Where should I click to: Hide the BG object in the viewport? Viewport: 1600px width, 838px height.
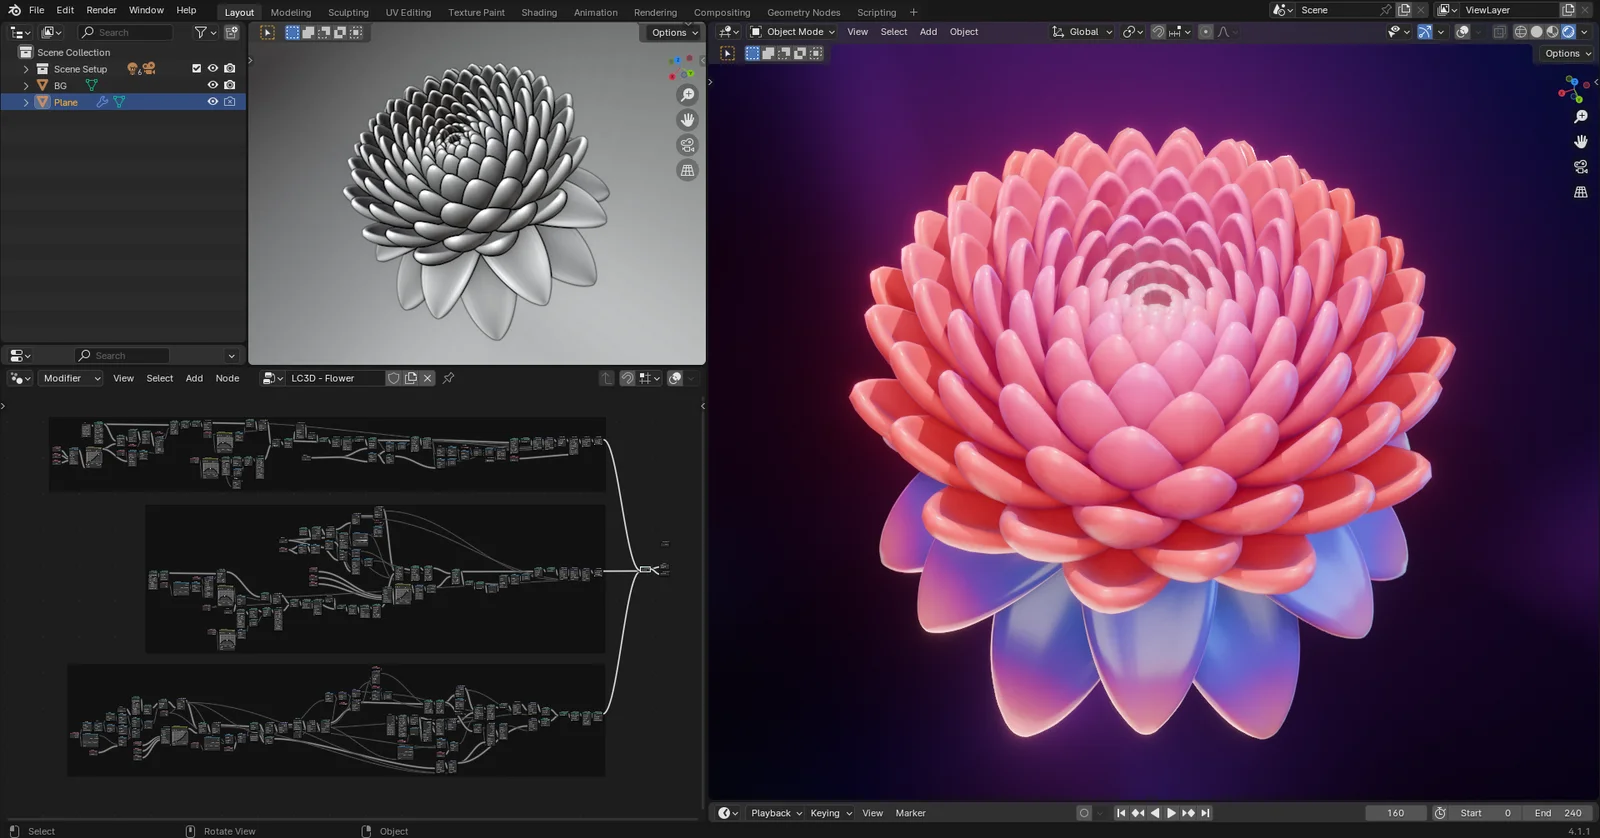click(212, 85)
